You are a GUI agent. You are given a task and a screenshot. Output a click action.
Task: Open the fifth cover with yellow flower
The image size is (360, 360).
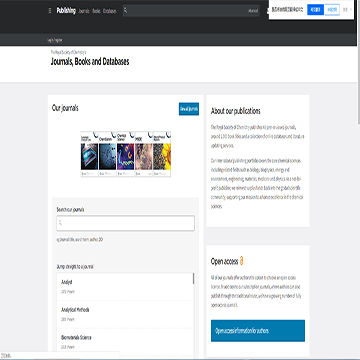pyautogui.click(x=162, y=154)
